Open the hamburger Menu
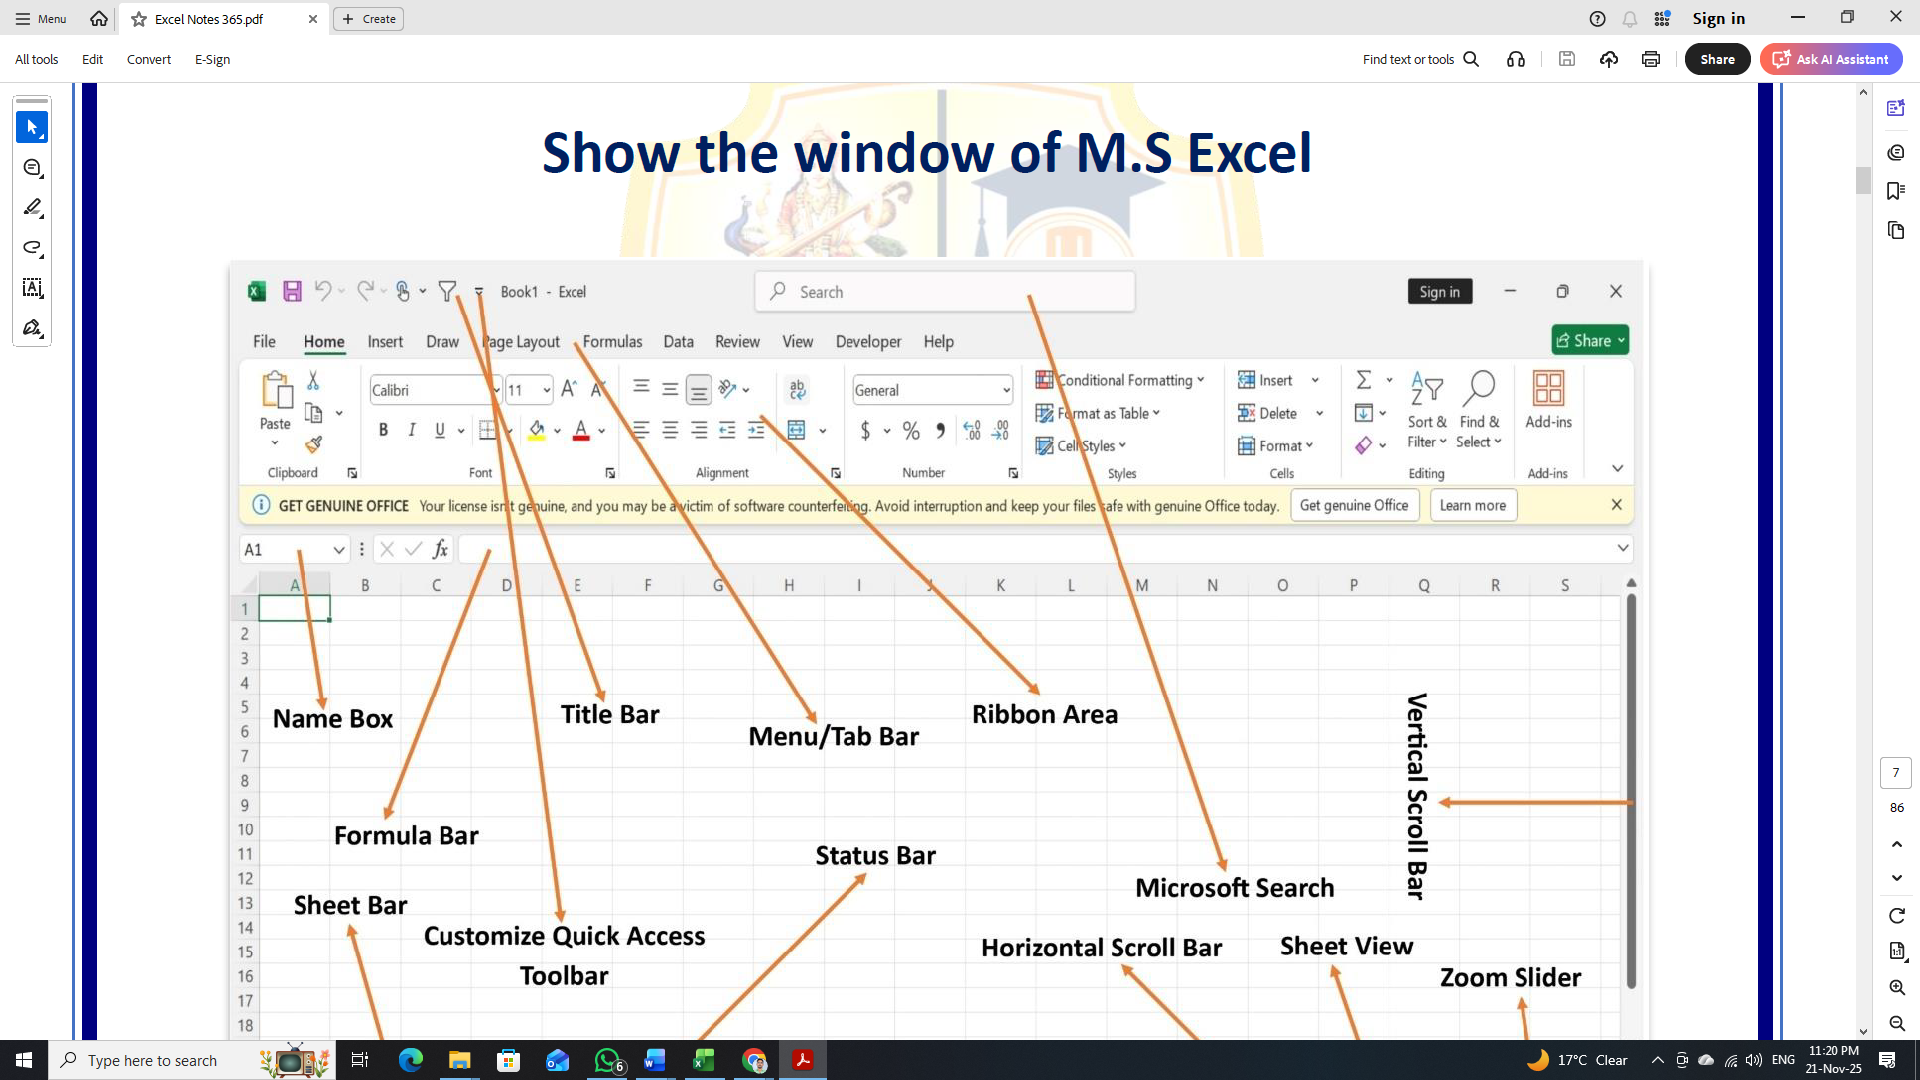 pos(40,18)
